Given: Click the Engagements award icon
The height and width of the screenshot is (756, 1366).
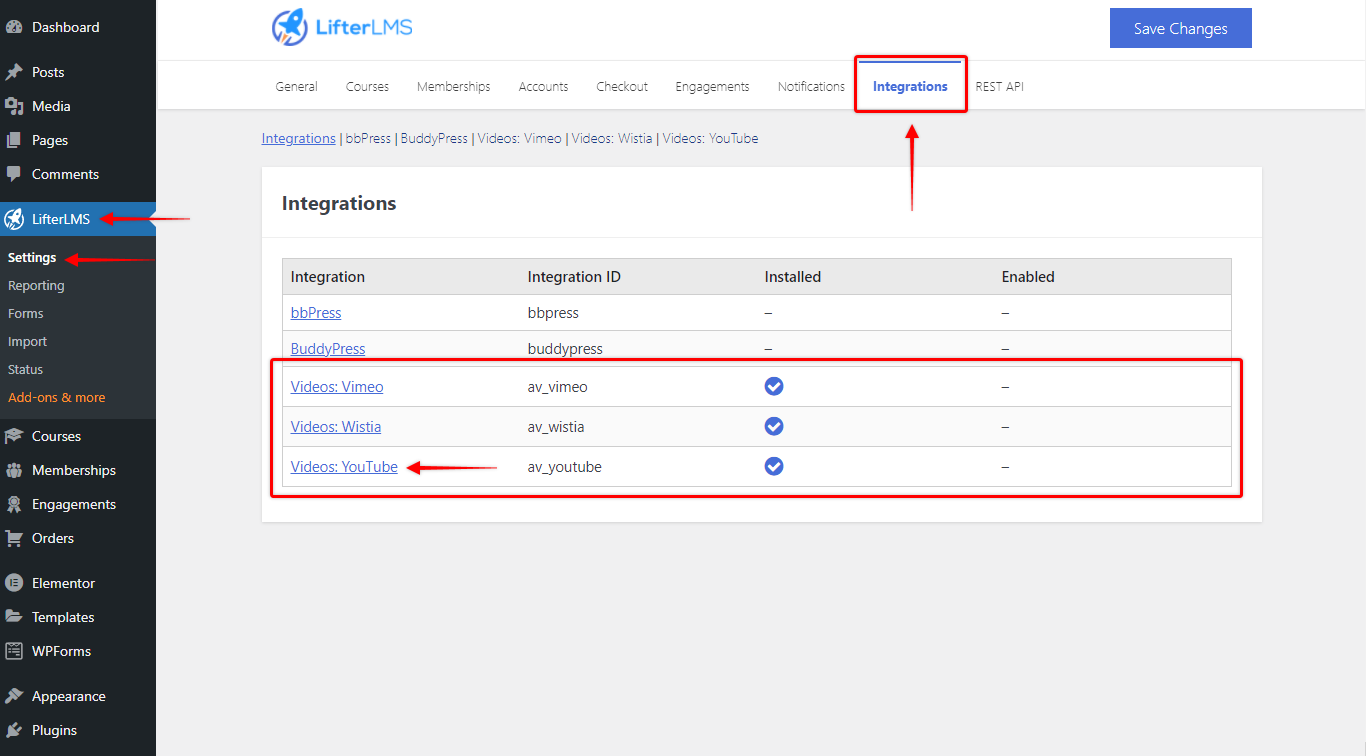Looking at the screenshot, I should click(x=14, y=504).
